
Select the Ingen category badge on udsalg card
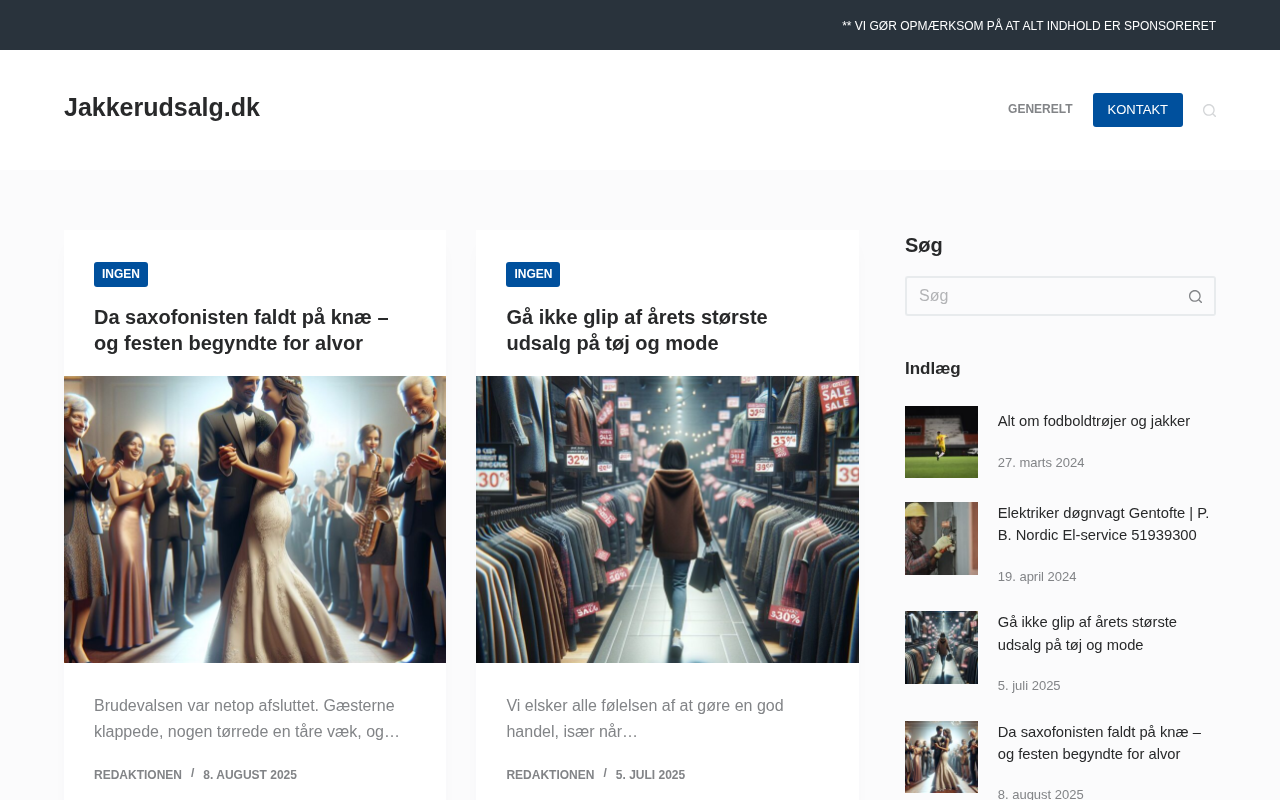pyautogui.click(x=533, y=274)
